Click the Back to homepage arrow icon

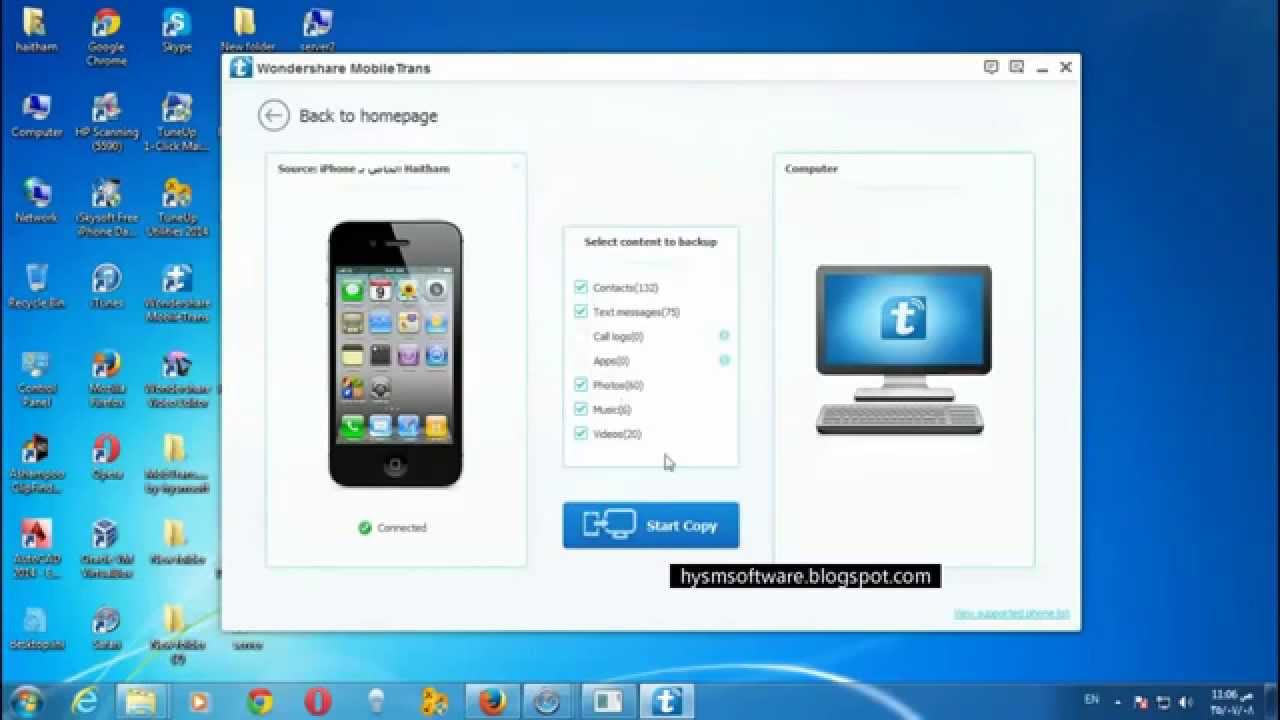pyautogui.click(x=273, y=116)
